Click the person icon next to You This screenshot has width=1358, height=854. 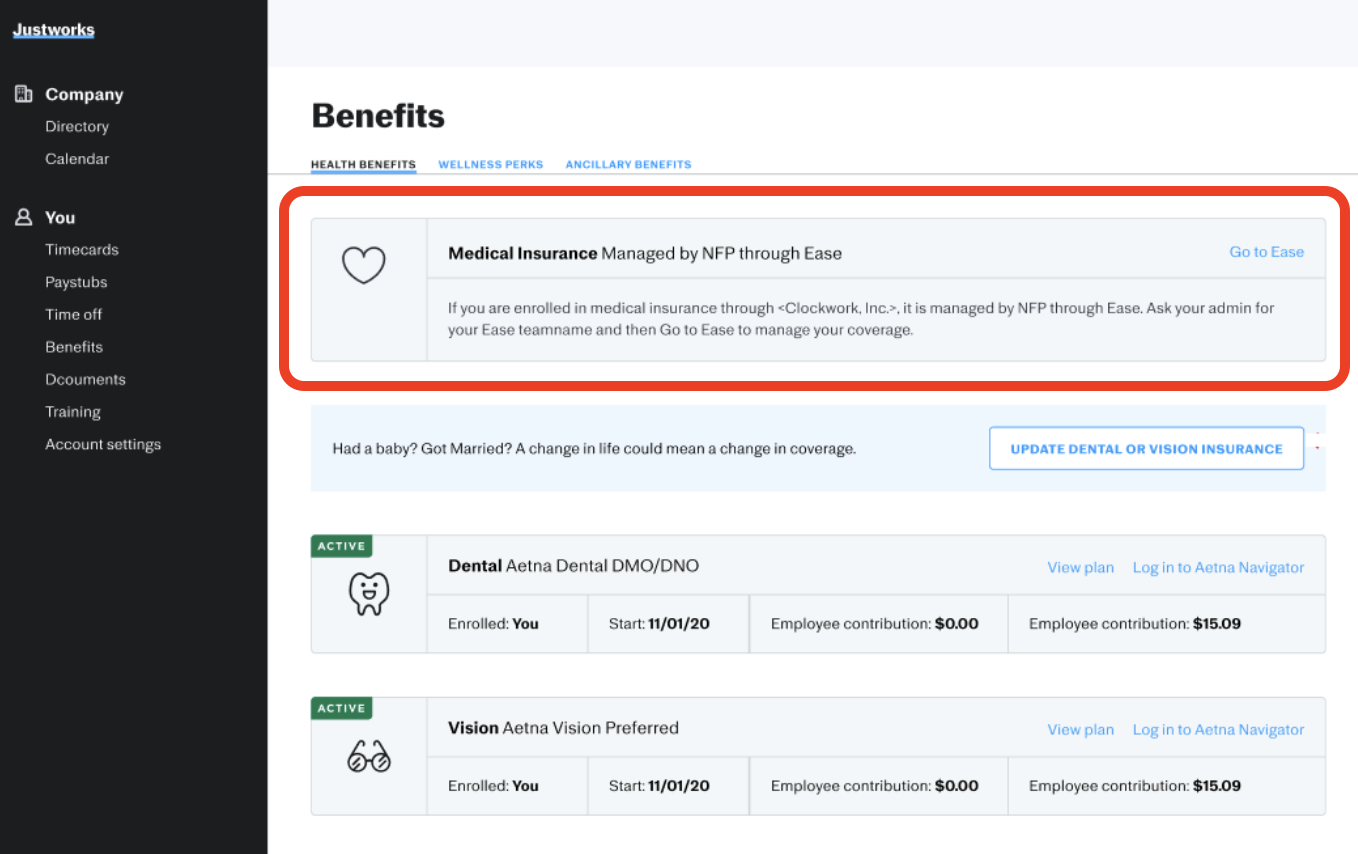pos(21,216)
